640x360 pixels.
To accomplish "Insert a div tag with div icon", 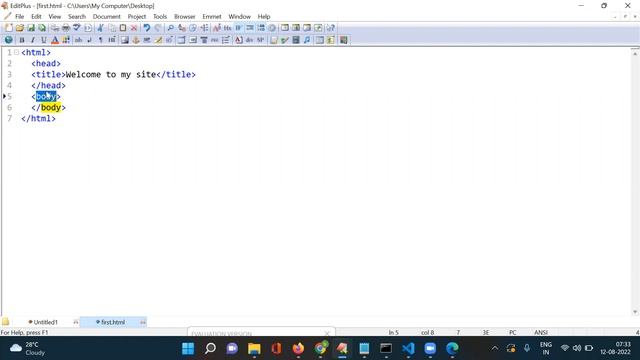I will 249,40.
